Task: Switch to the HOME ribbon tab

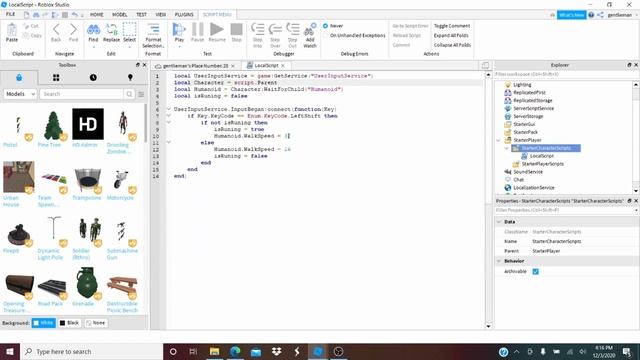Action: (97, 15)
